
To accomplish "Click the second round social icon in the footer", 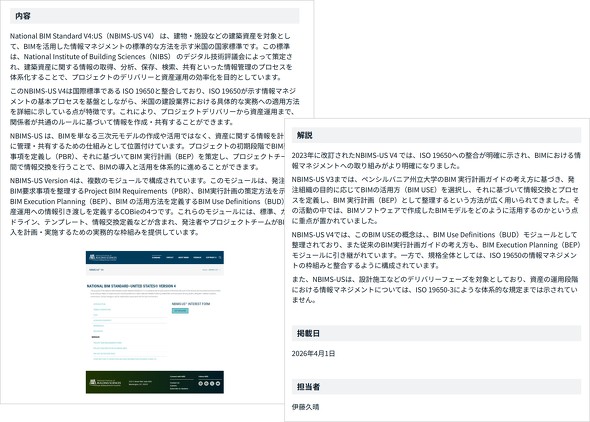I will click(x=206, y=383).
